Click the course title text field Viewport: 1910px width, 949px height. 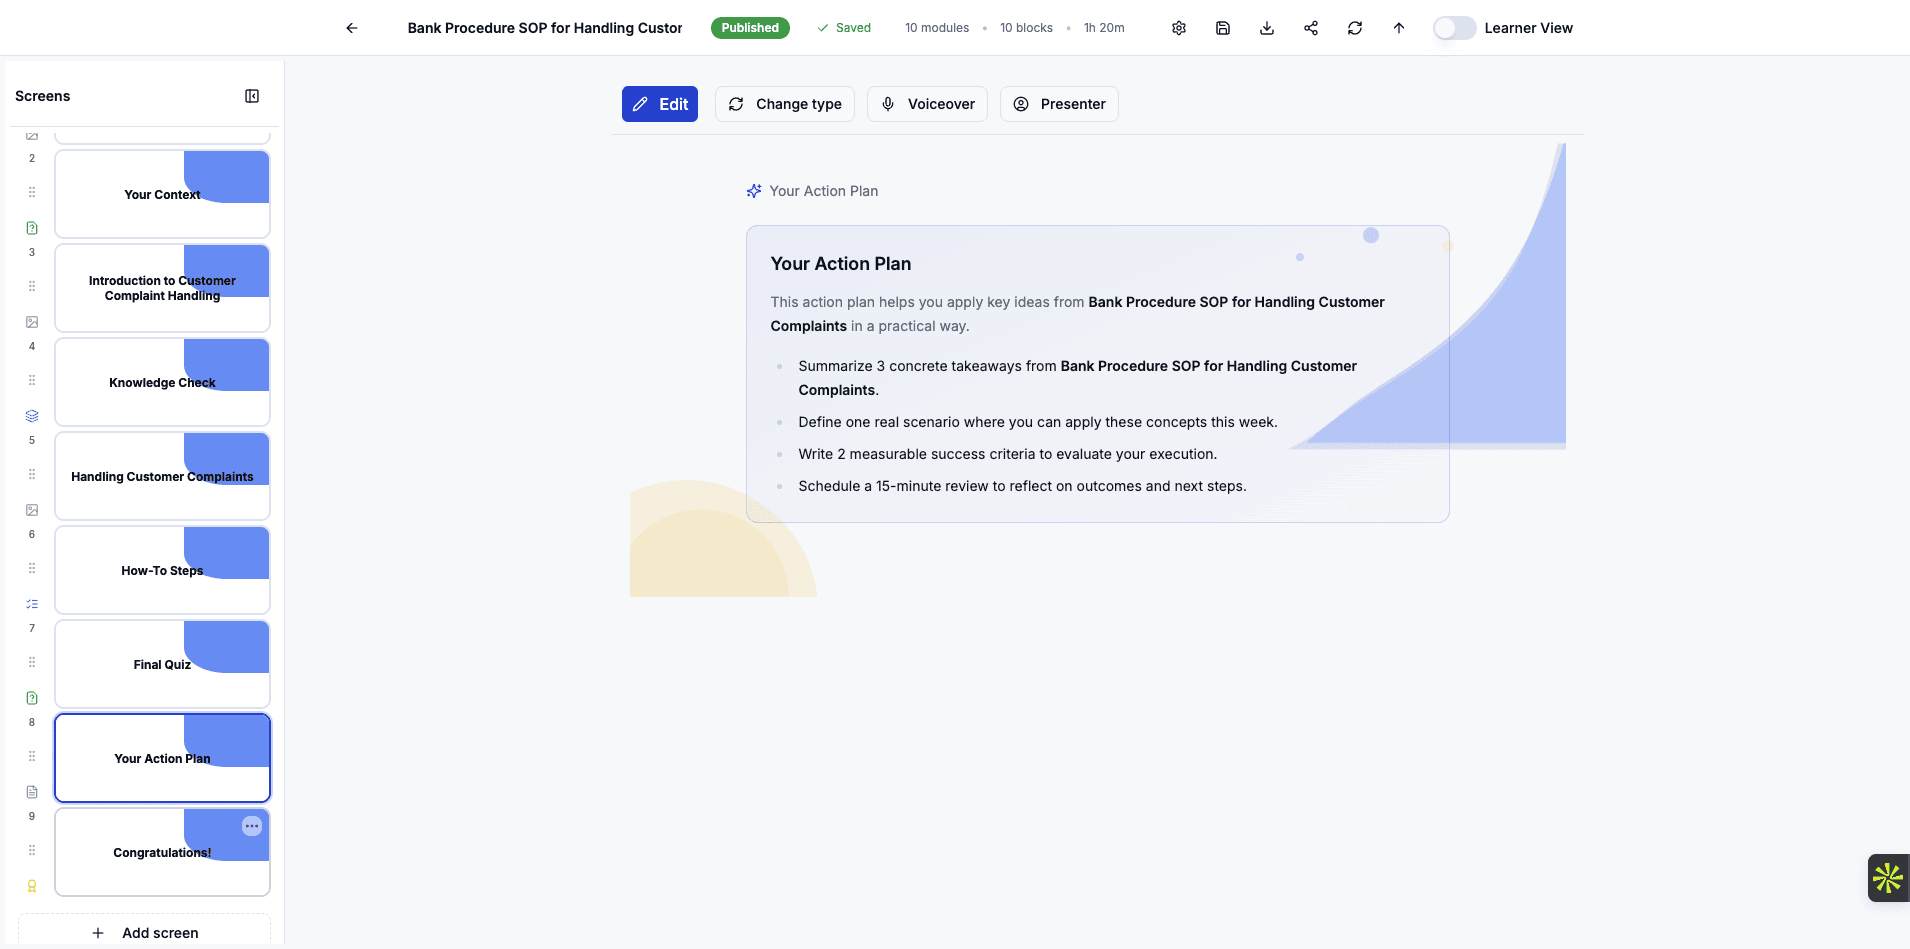[x=545, y=28]
